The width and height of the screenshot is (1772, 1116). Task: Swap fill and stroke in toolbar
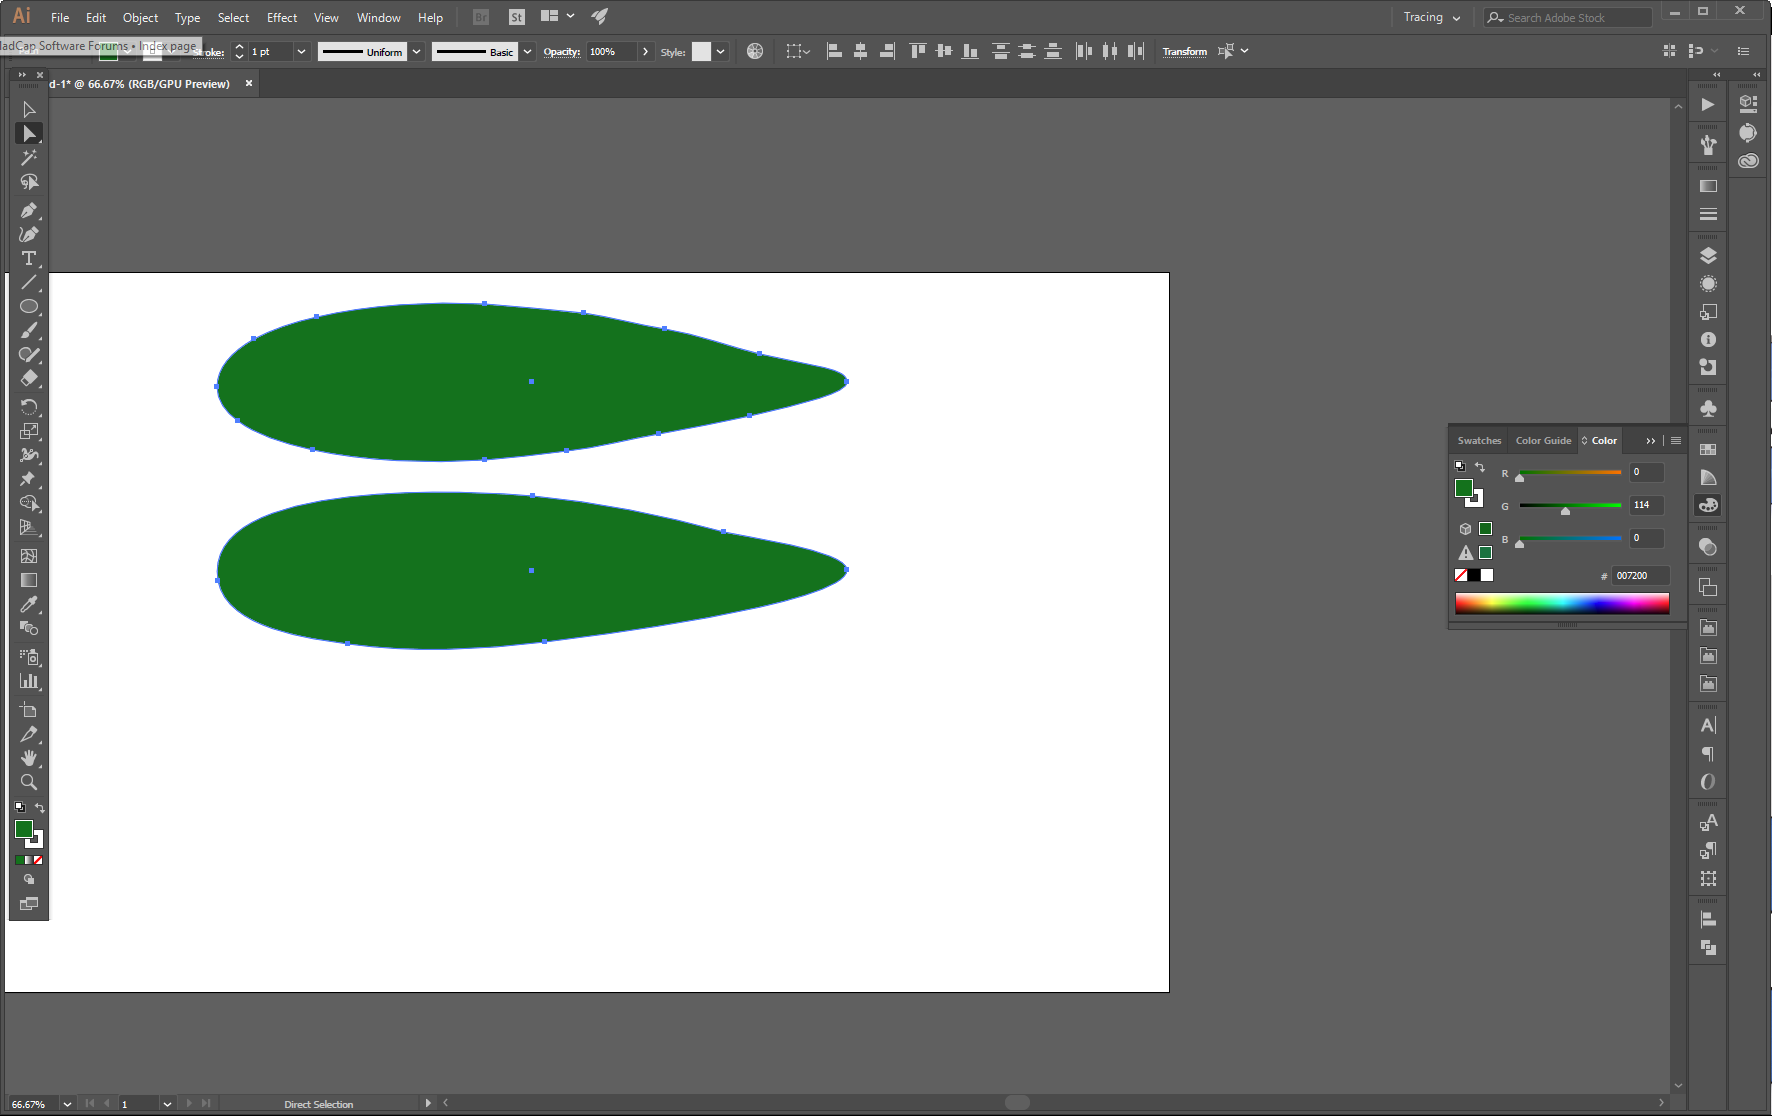pyautogui.click(x=40, y=808)
